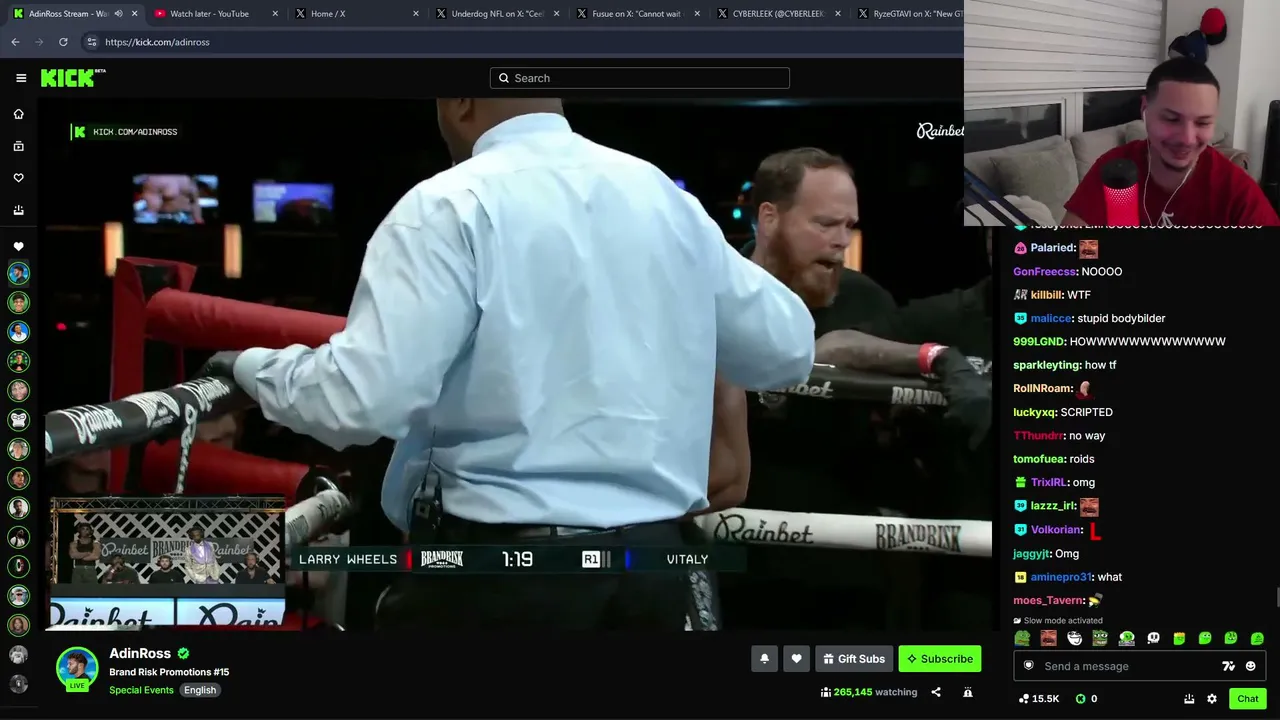Click the chat identity shield icon
1280x720 pixels.
pos(1028,666)
